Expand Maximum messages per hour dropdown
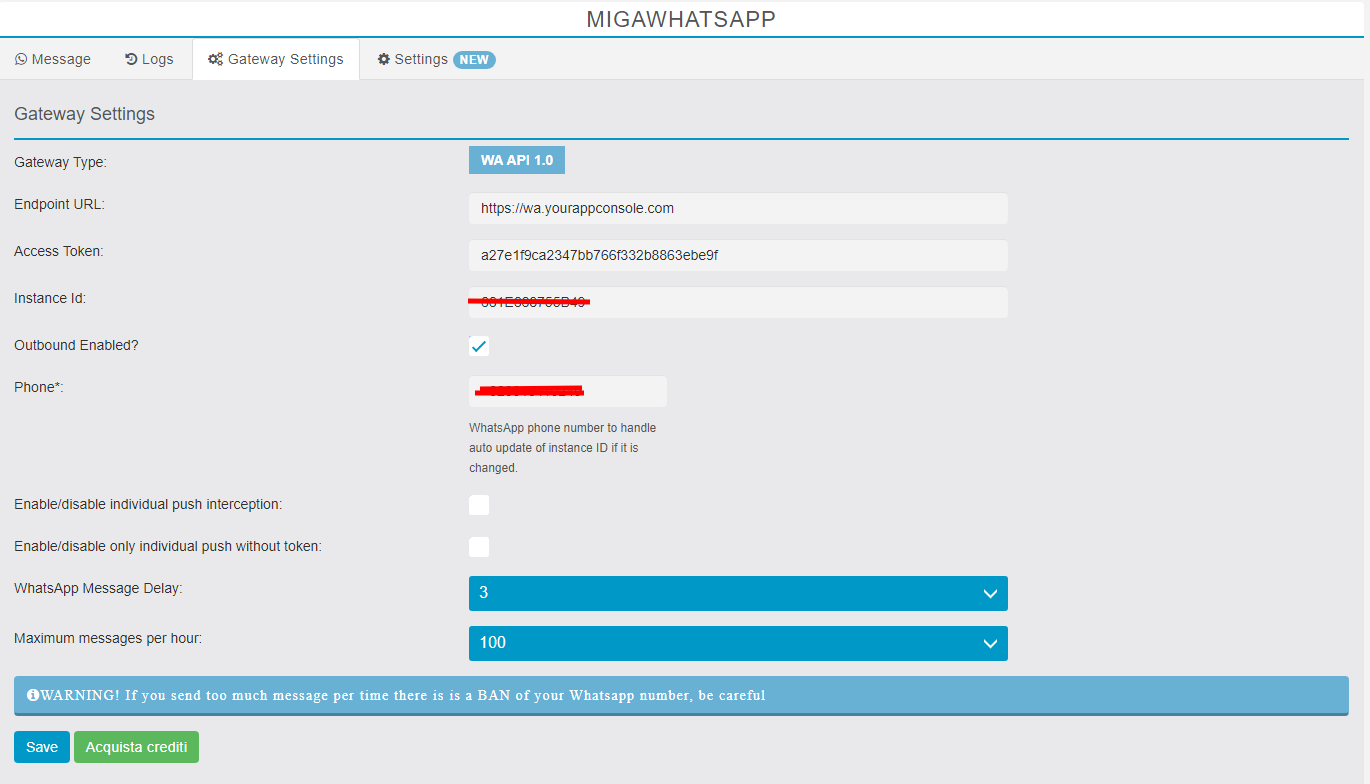Image resolution: width=1370 pixels, height=784 pixels. 737,643
